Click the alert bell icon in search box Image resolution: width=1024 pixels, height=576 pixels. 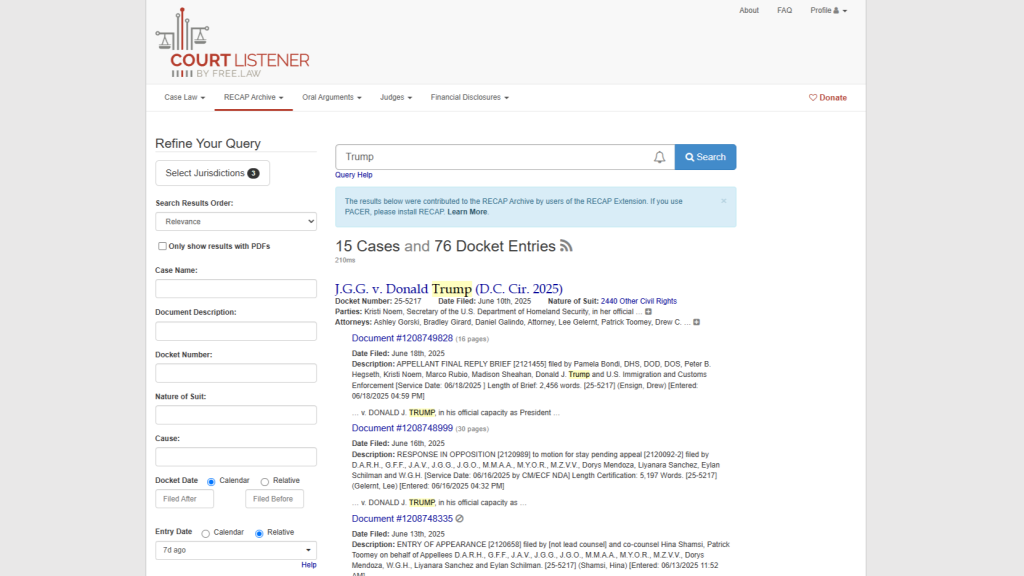pos(659,157)
